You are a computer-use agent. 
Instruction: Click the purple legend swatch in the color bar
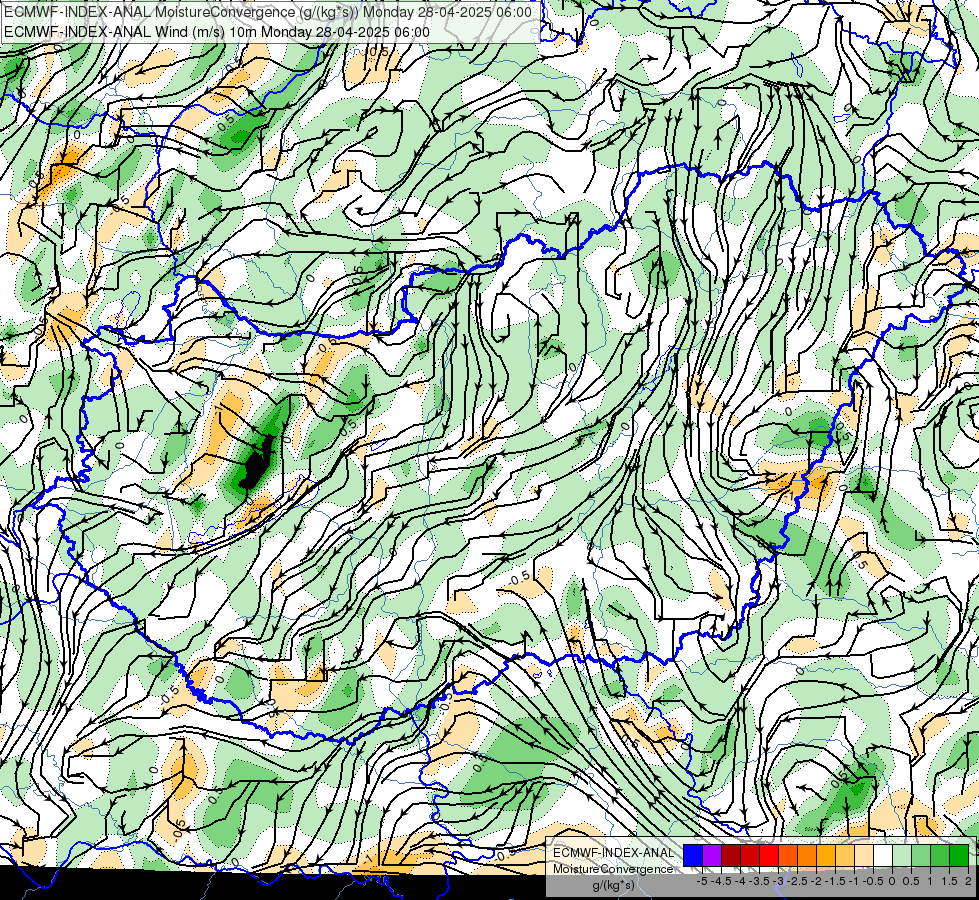712,855
